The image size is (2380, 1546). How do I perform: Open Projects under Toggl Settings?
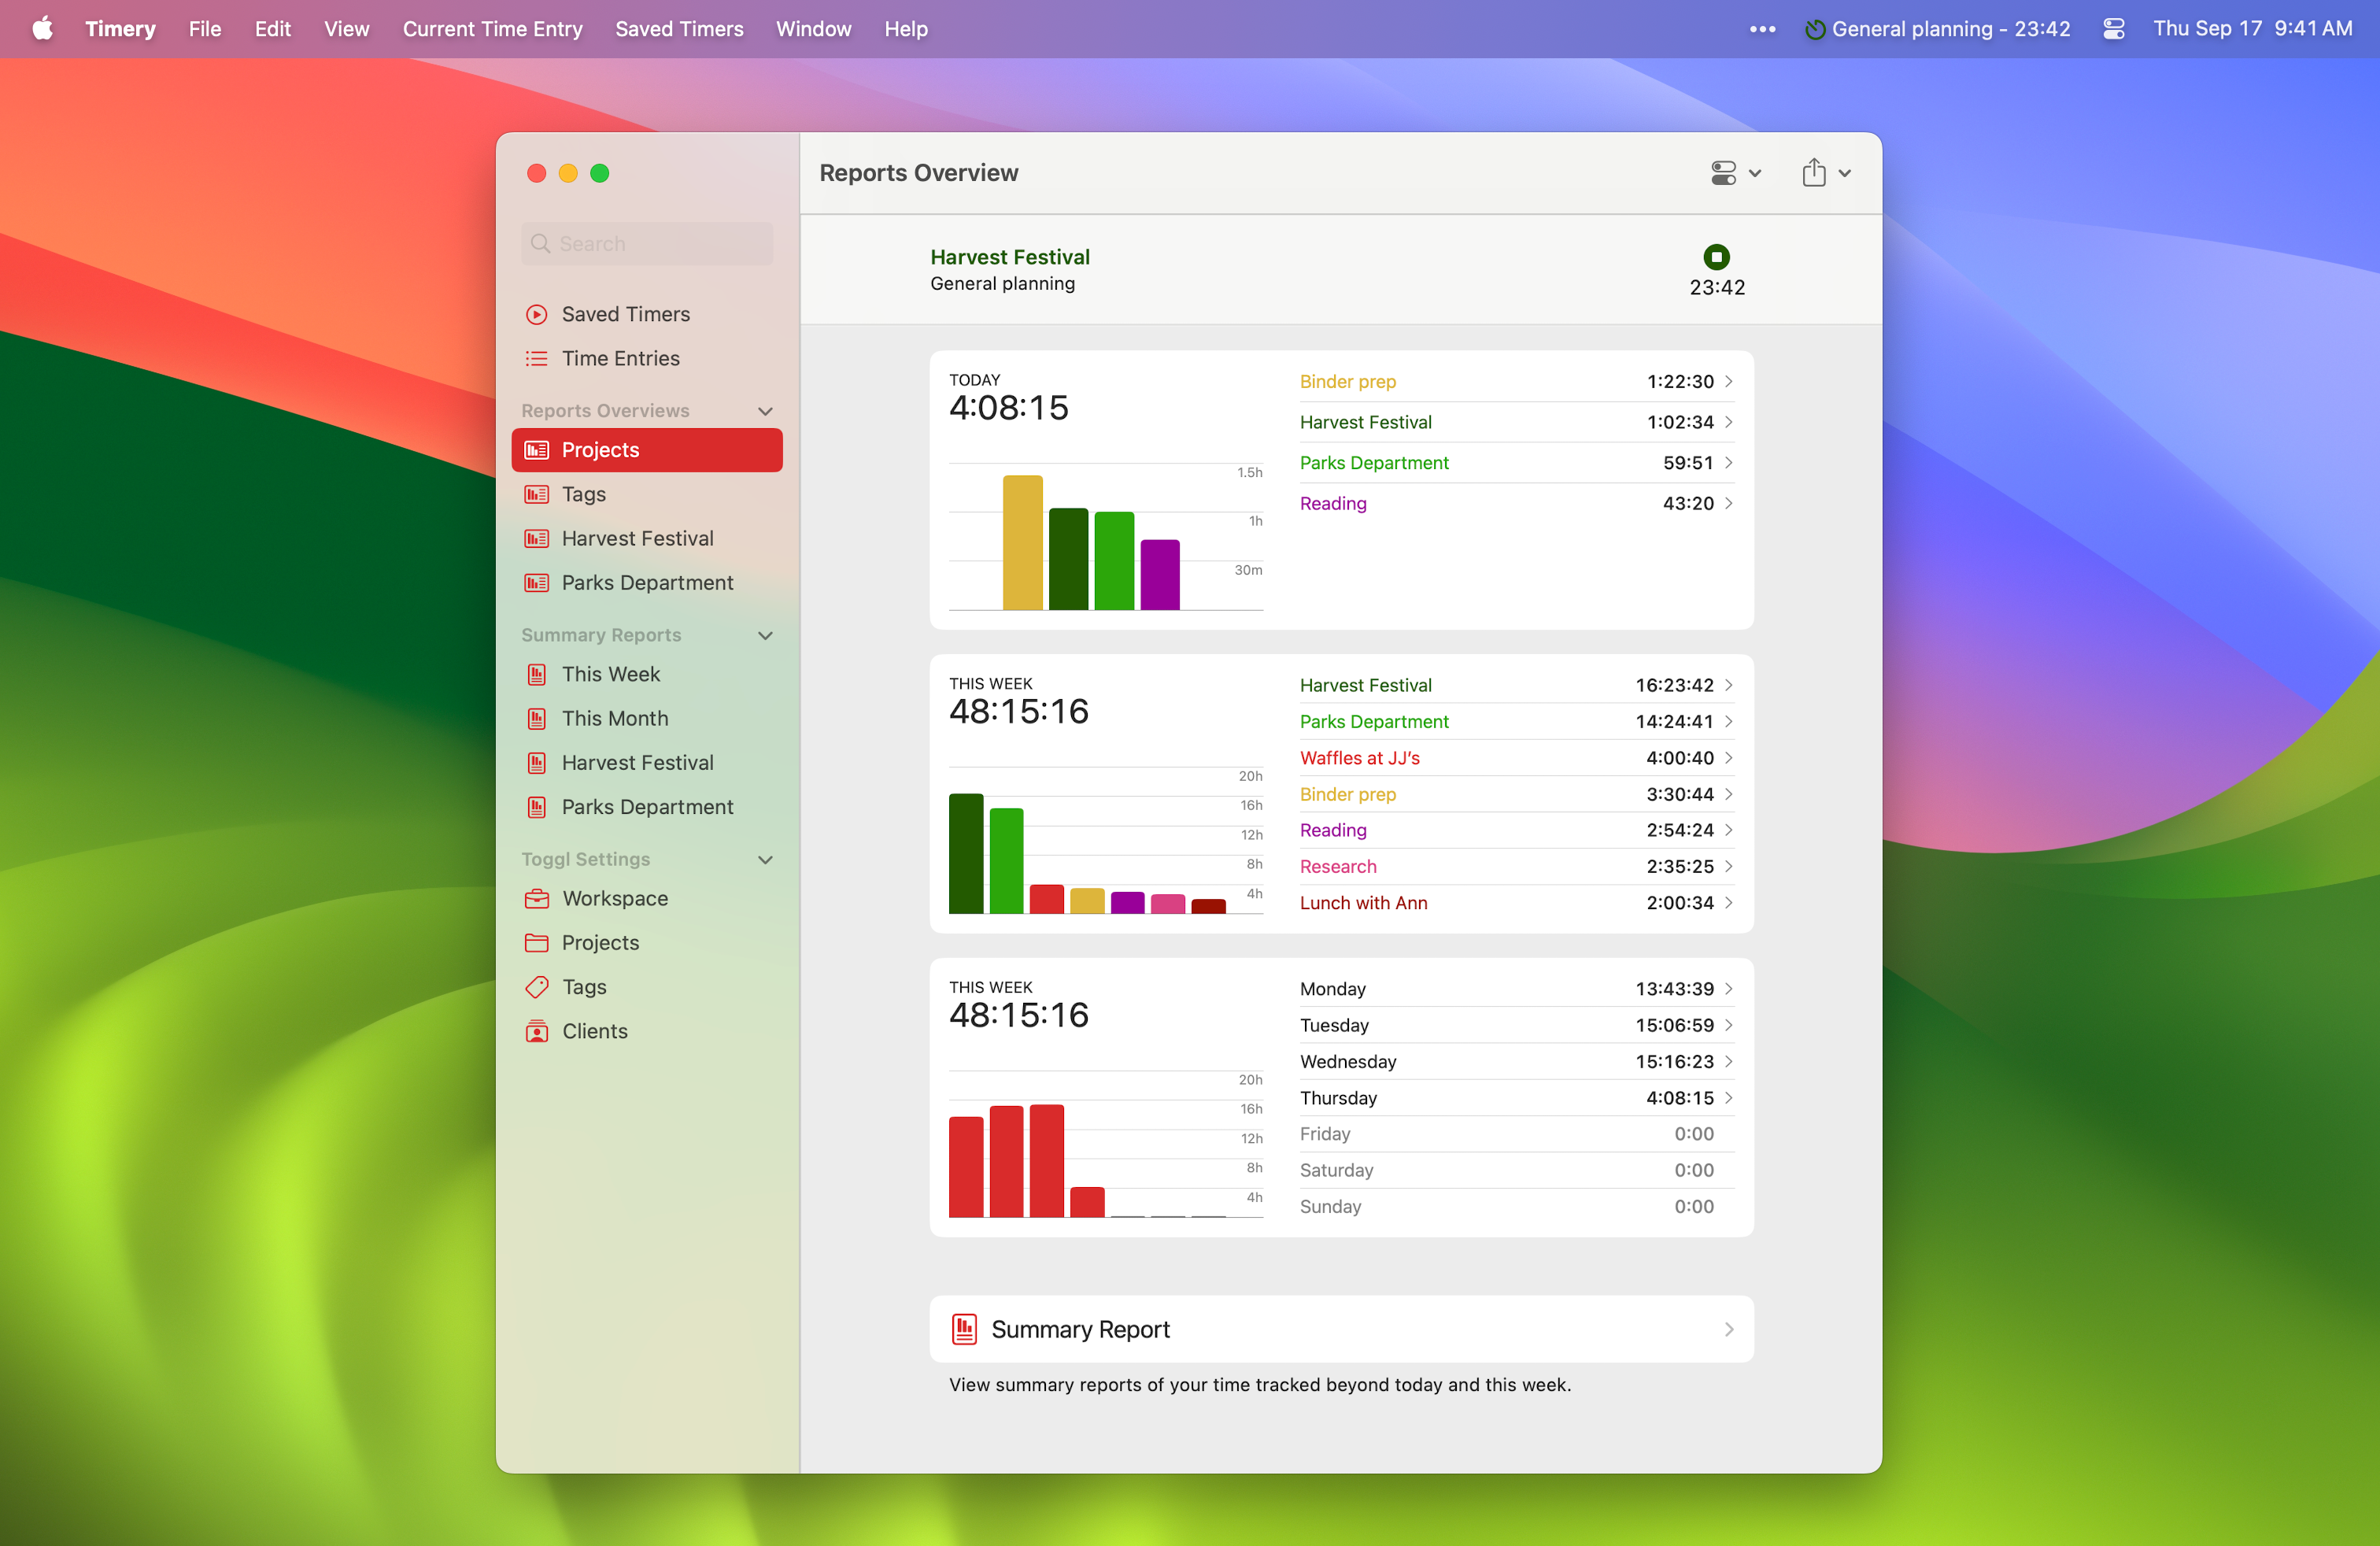[x=646, y=942]
